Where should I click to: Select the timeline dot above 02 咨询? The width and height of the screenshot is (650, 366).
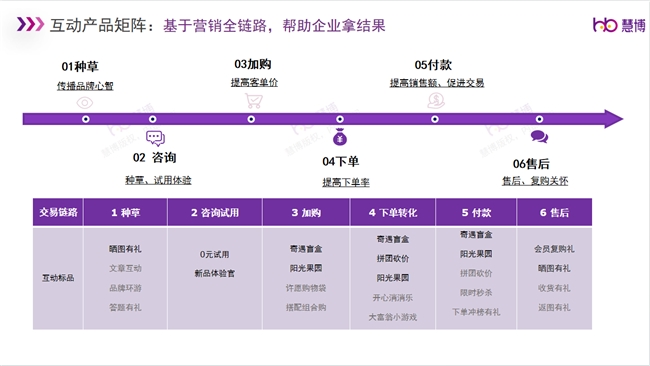[153, 119]
